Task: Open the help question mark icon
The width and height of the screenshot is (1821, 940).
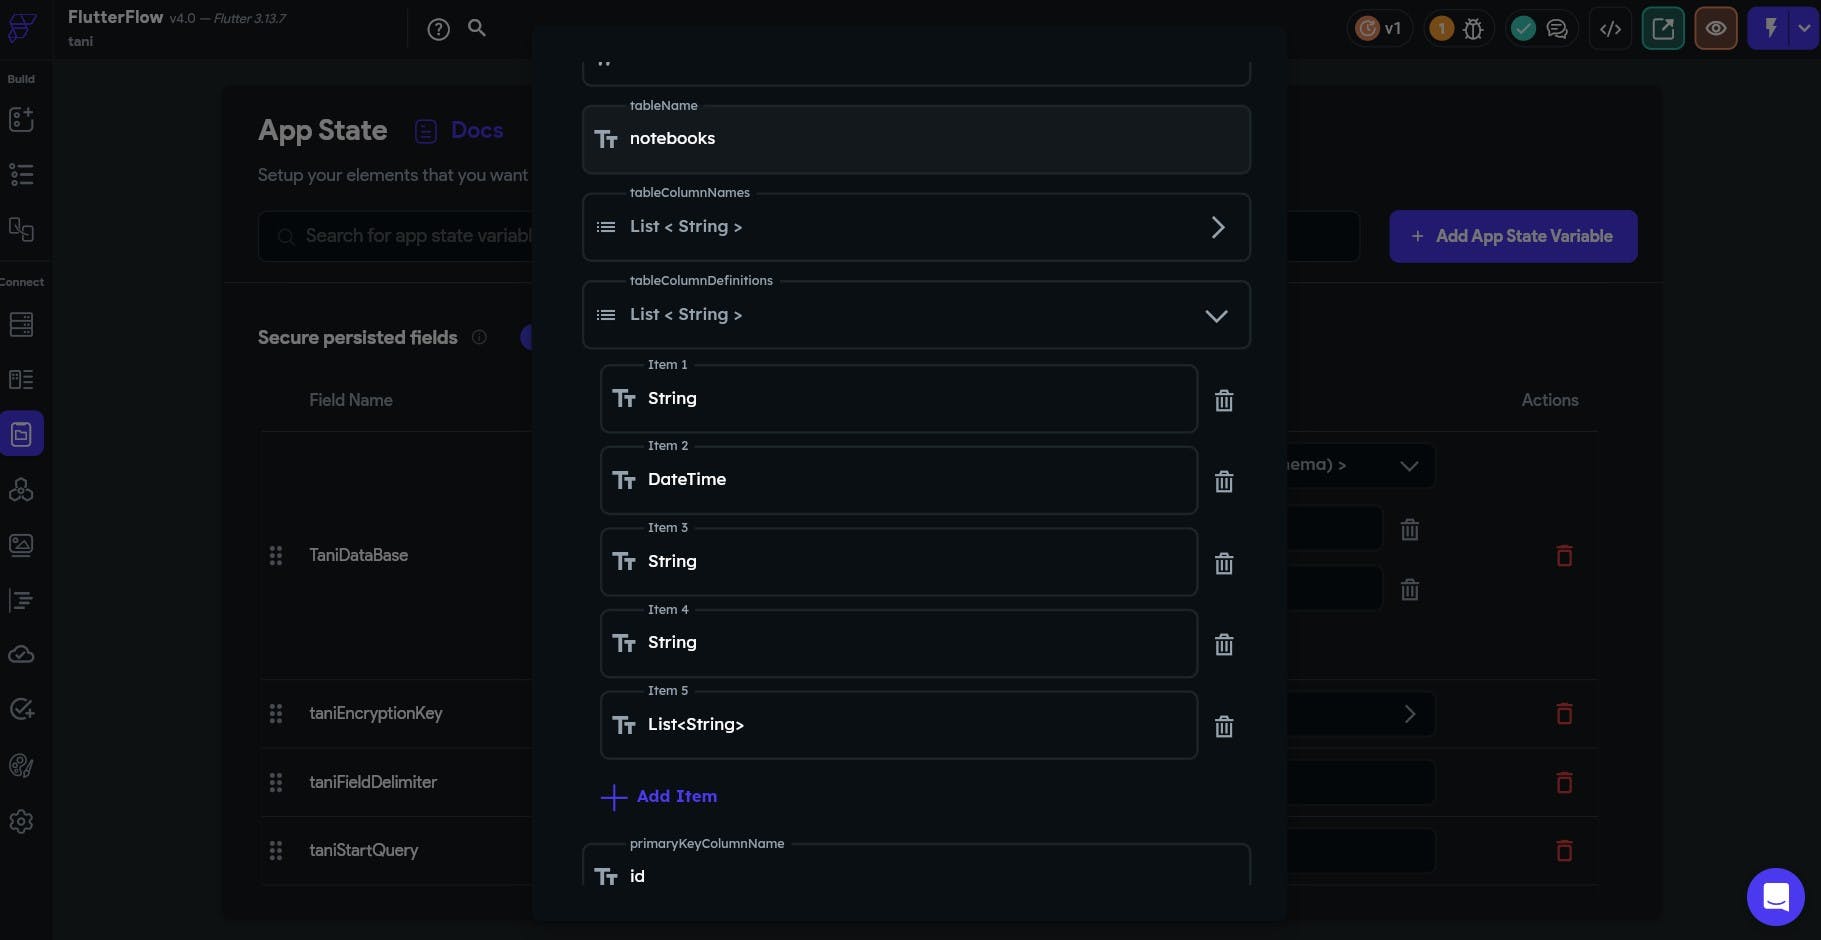Action: pyautogui.click(x=438, y=29)
